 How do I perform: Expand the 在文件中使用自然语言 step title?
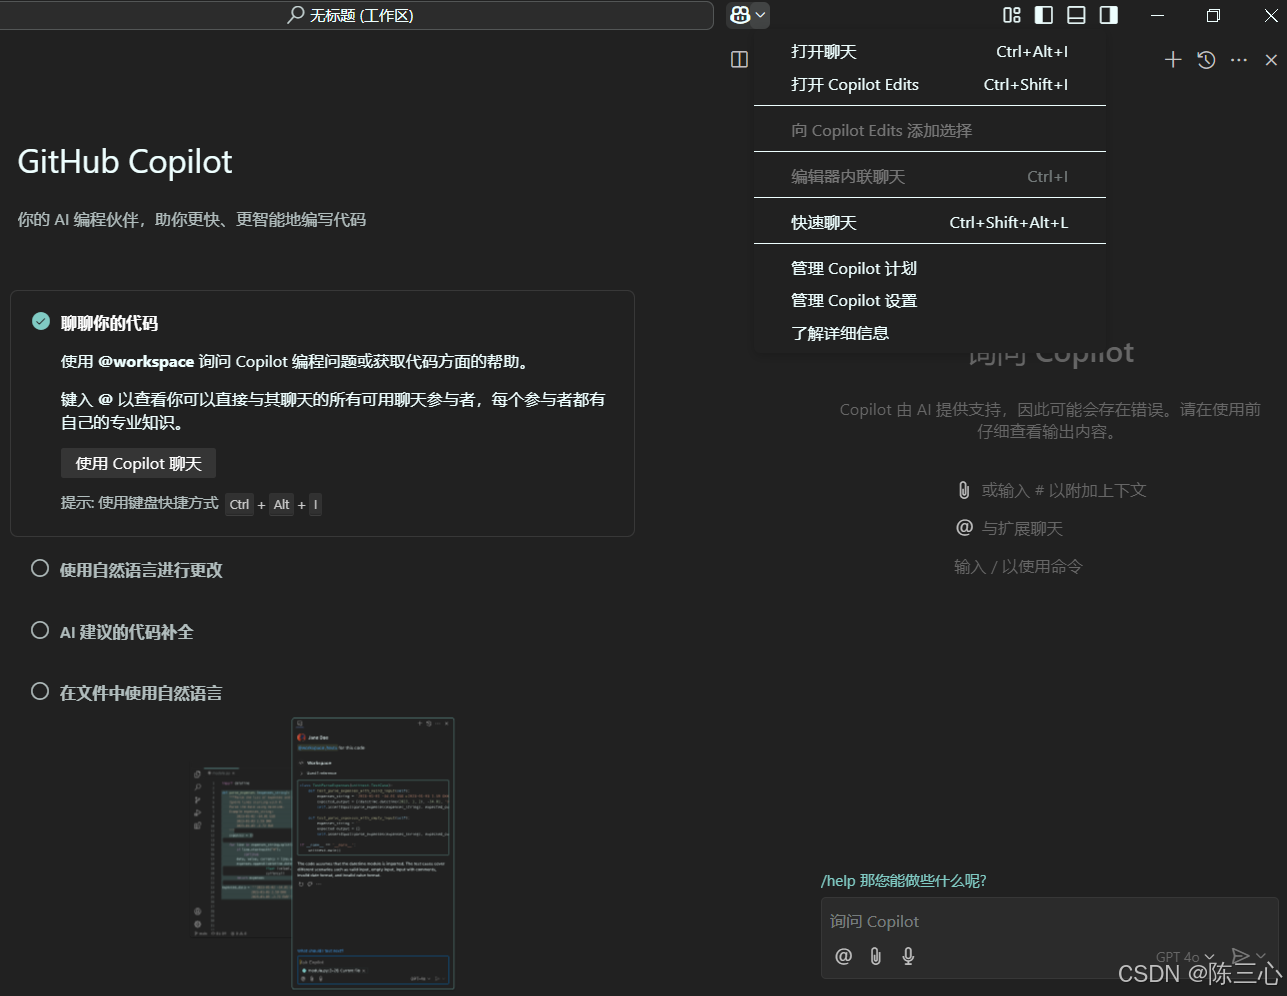tap(141, 693)
